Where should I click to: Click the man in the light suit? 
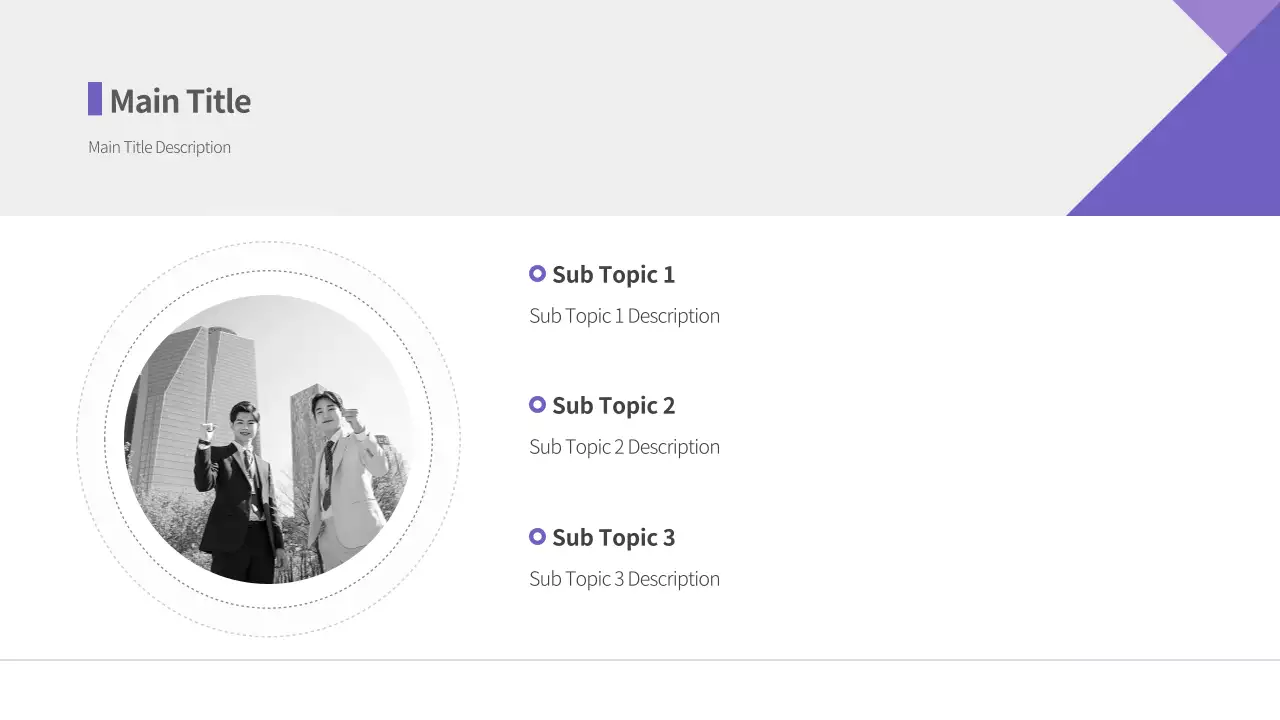(340, 480)
